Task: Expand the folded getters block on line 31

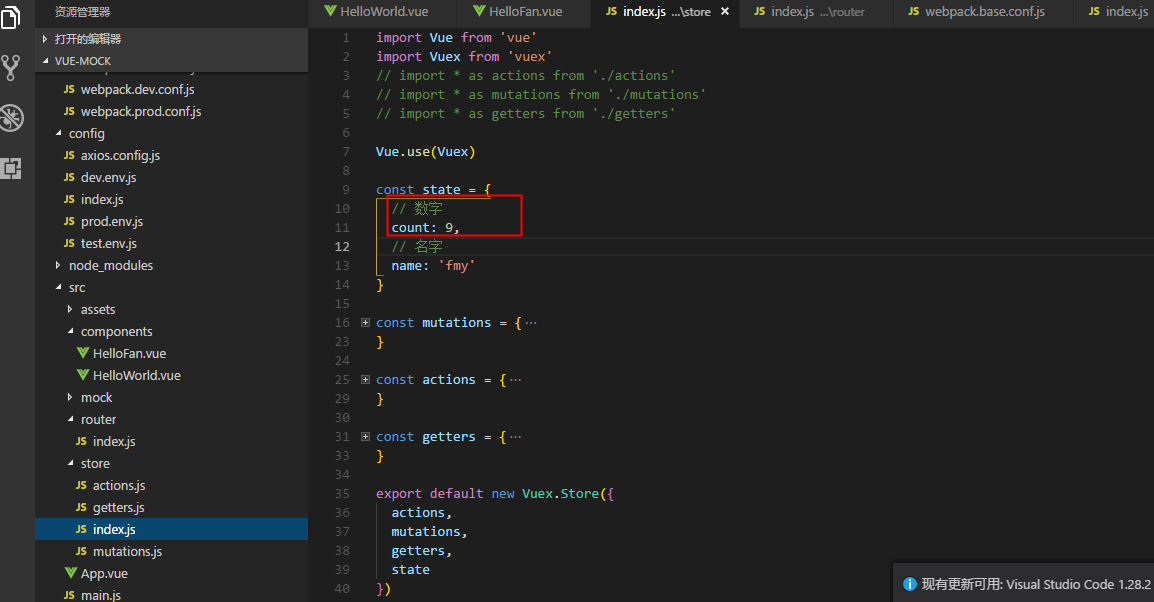Action: click(366, 436)
